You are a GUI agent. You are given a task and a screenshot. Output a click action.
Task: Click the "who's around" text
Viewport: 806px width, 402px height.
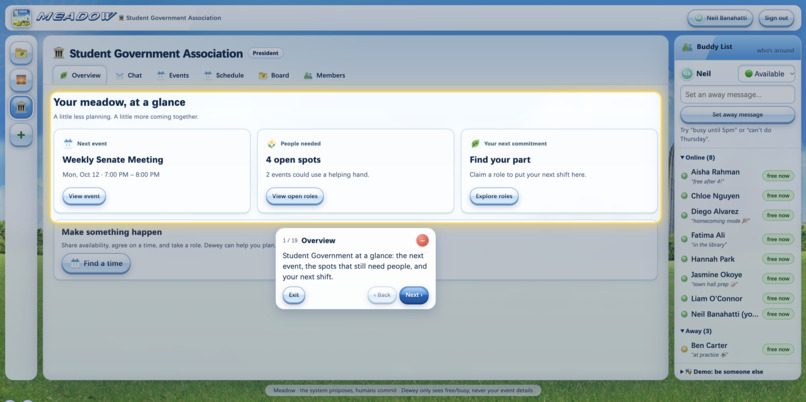pos(775,51)
